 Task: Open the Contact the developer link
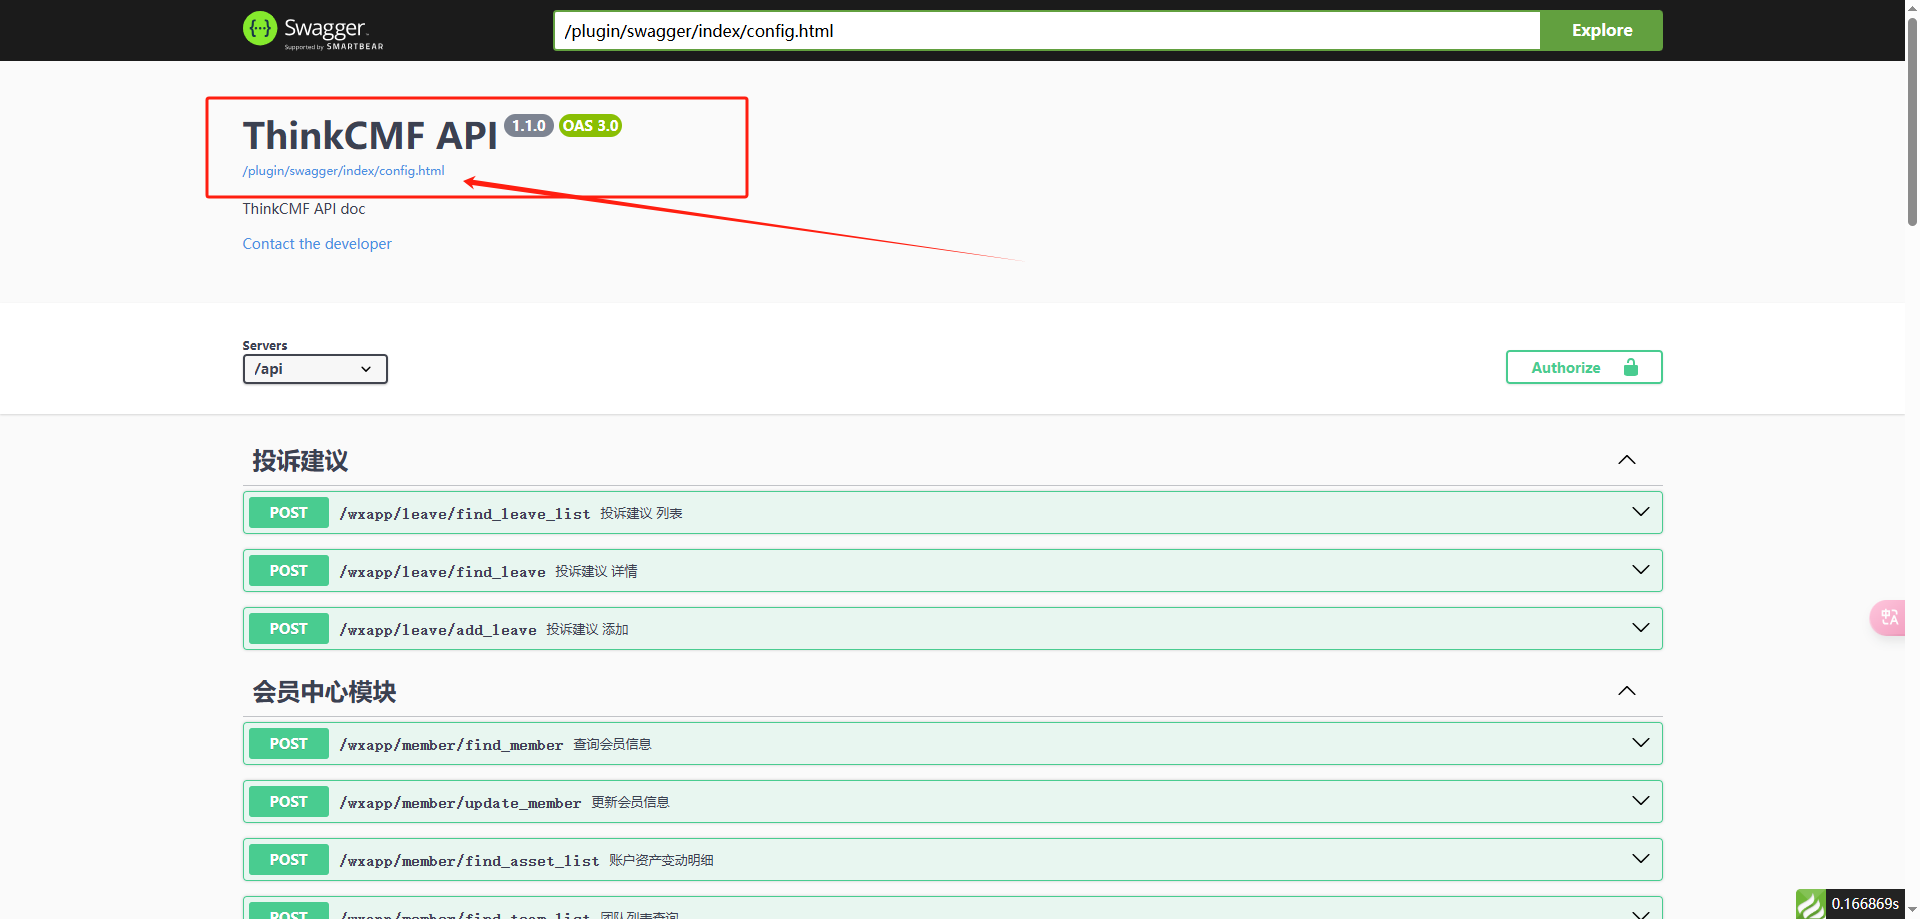click(x=317, y=244)
